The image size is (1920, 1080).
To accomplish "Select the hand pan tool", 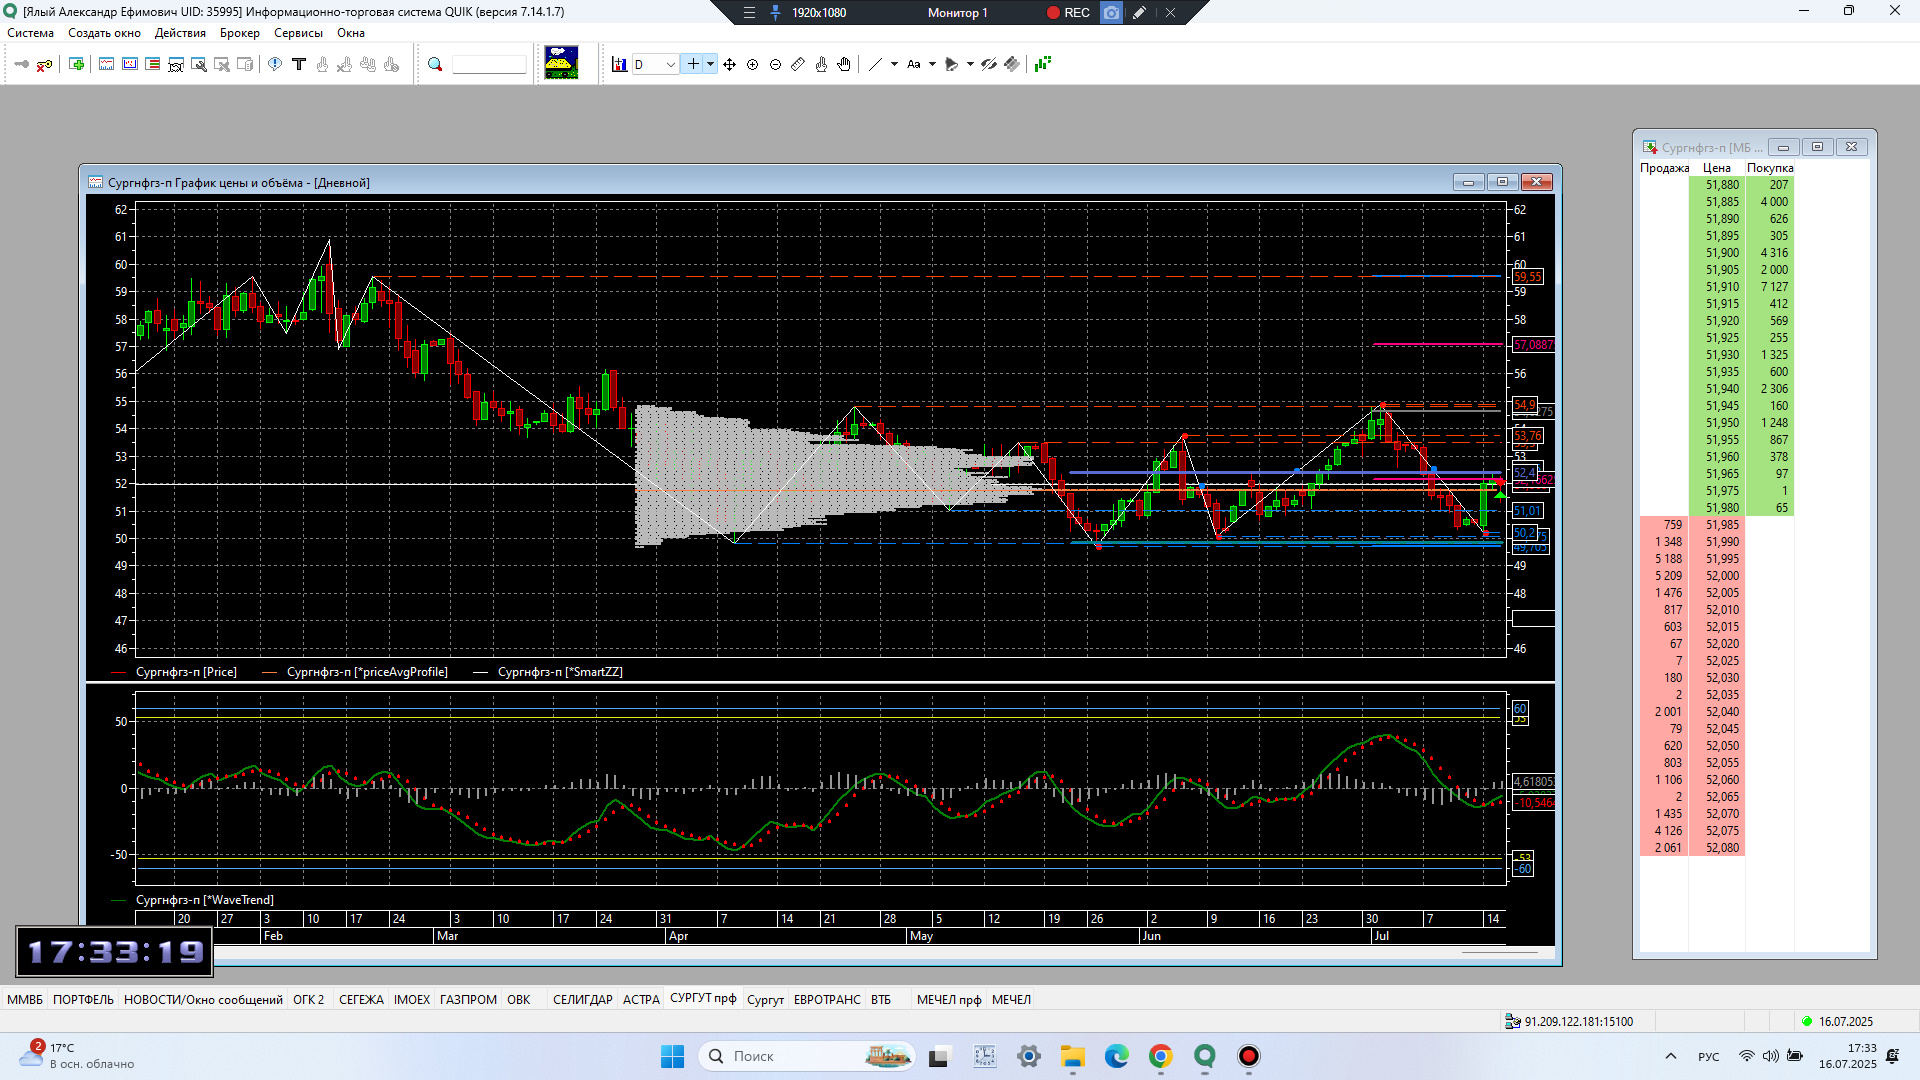I will 844,64.
